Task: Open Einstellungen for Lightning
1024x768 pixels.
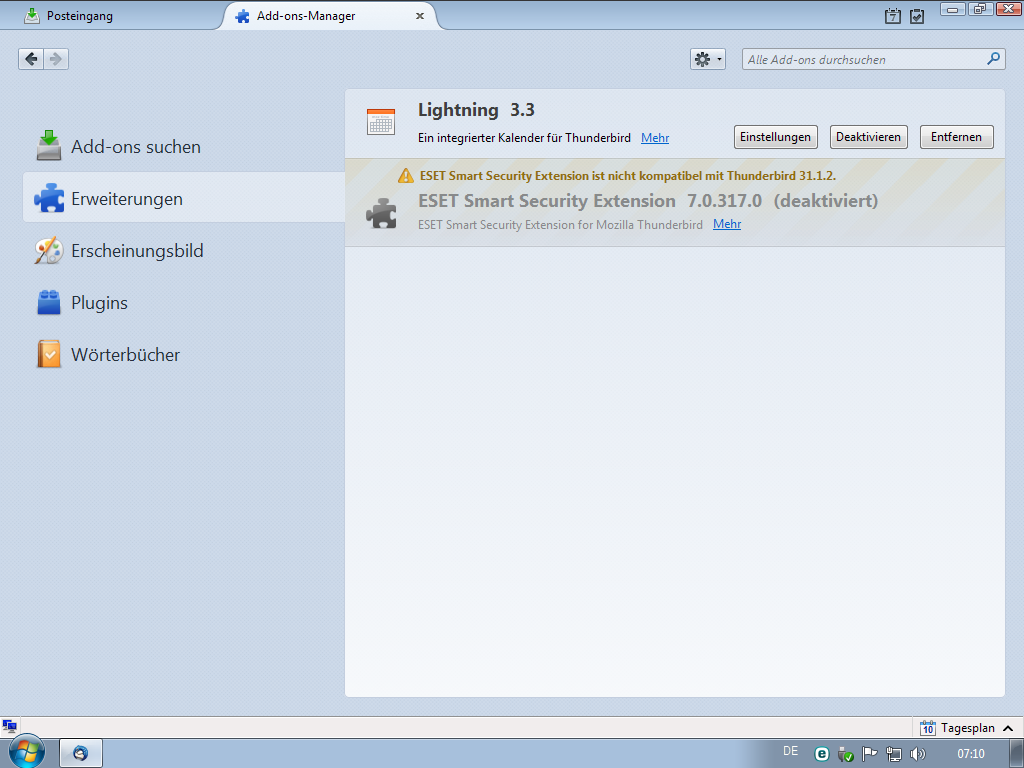Action: (x=775, y=137)
